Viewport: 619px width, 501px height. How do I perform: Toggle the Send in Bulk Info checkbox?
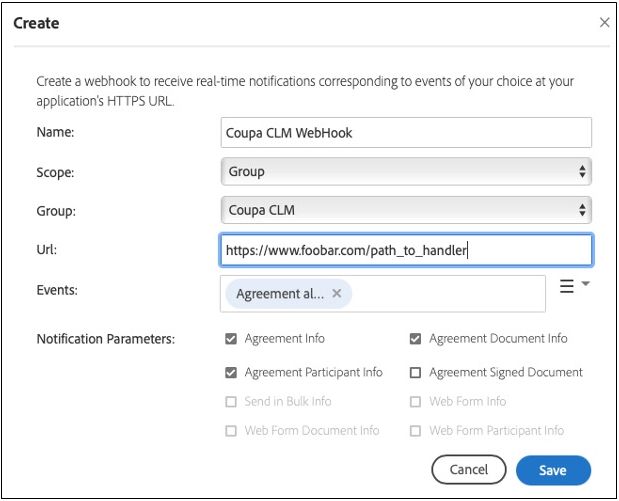pyautogui.click(x=231, y=402)
